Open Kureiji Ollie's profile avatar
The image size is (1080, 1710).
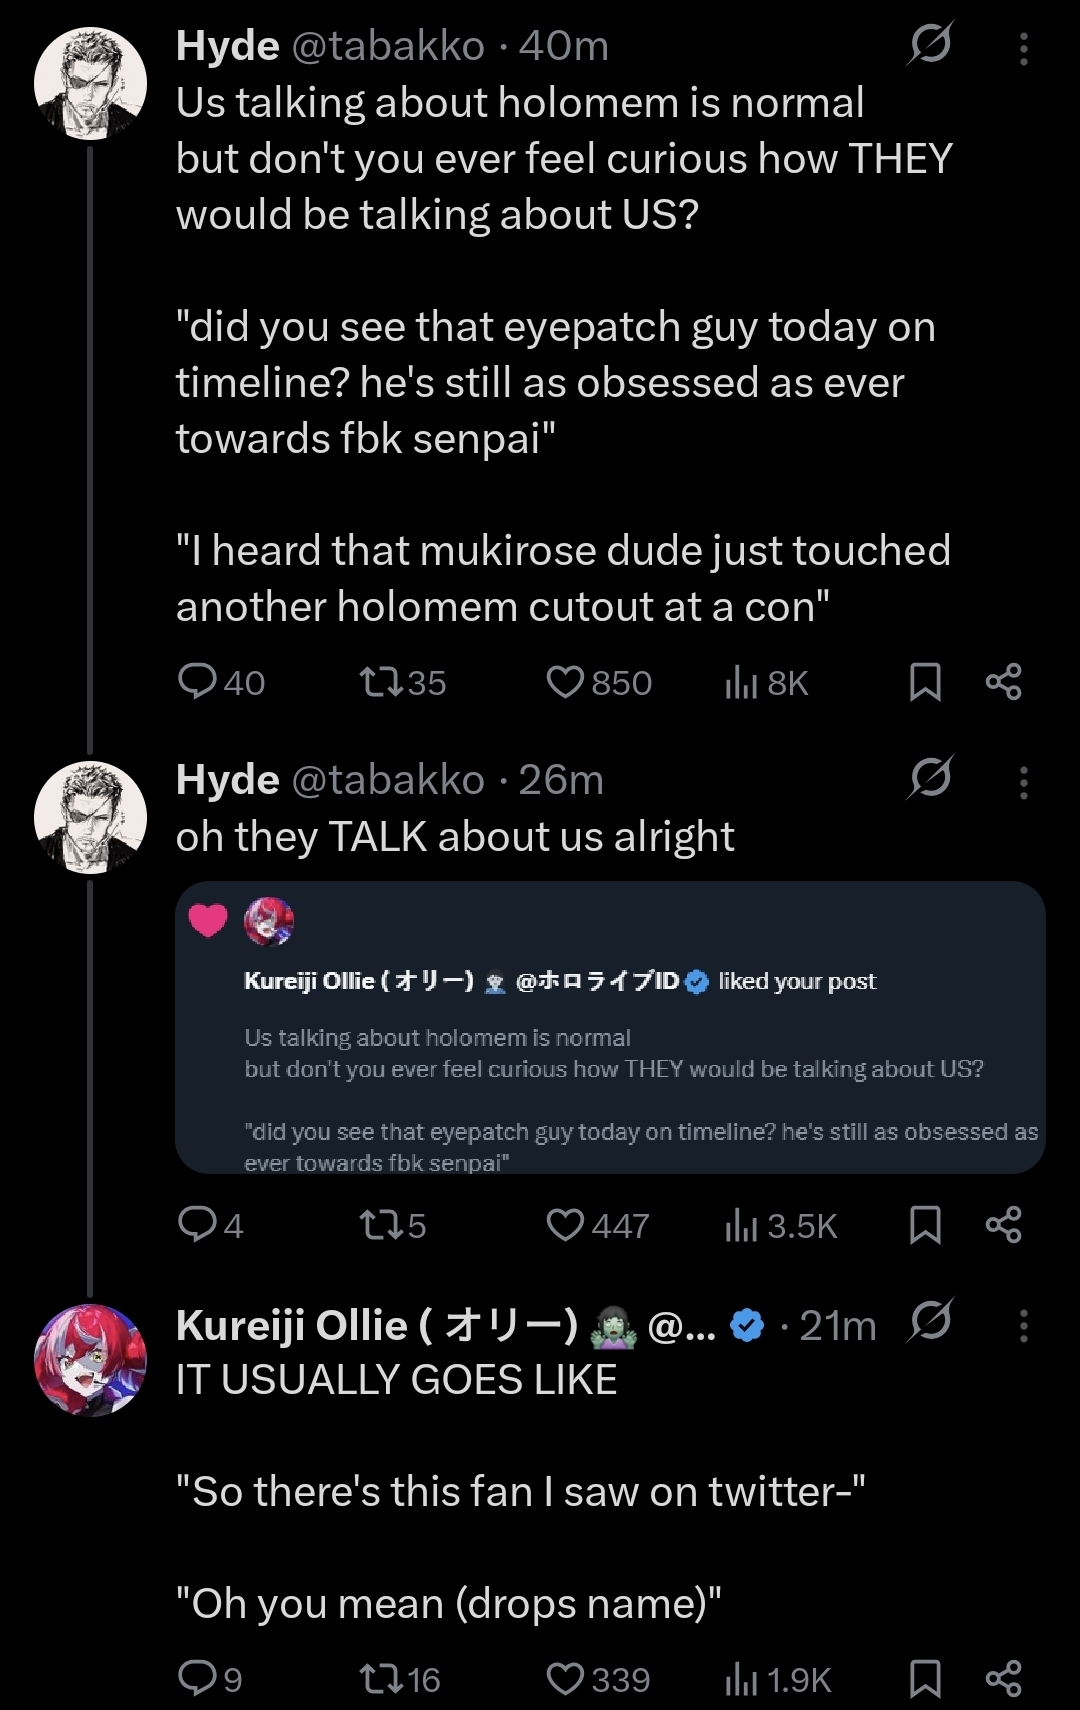[90, 1359]
